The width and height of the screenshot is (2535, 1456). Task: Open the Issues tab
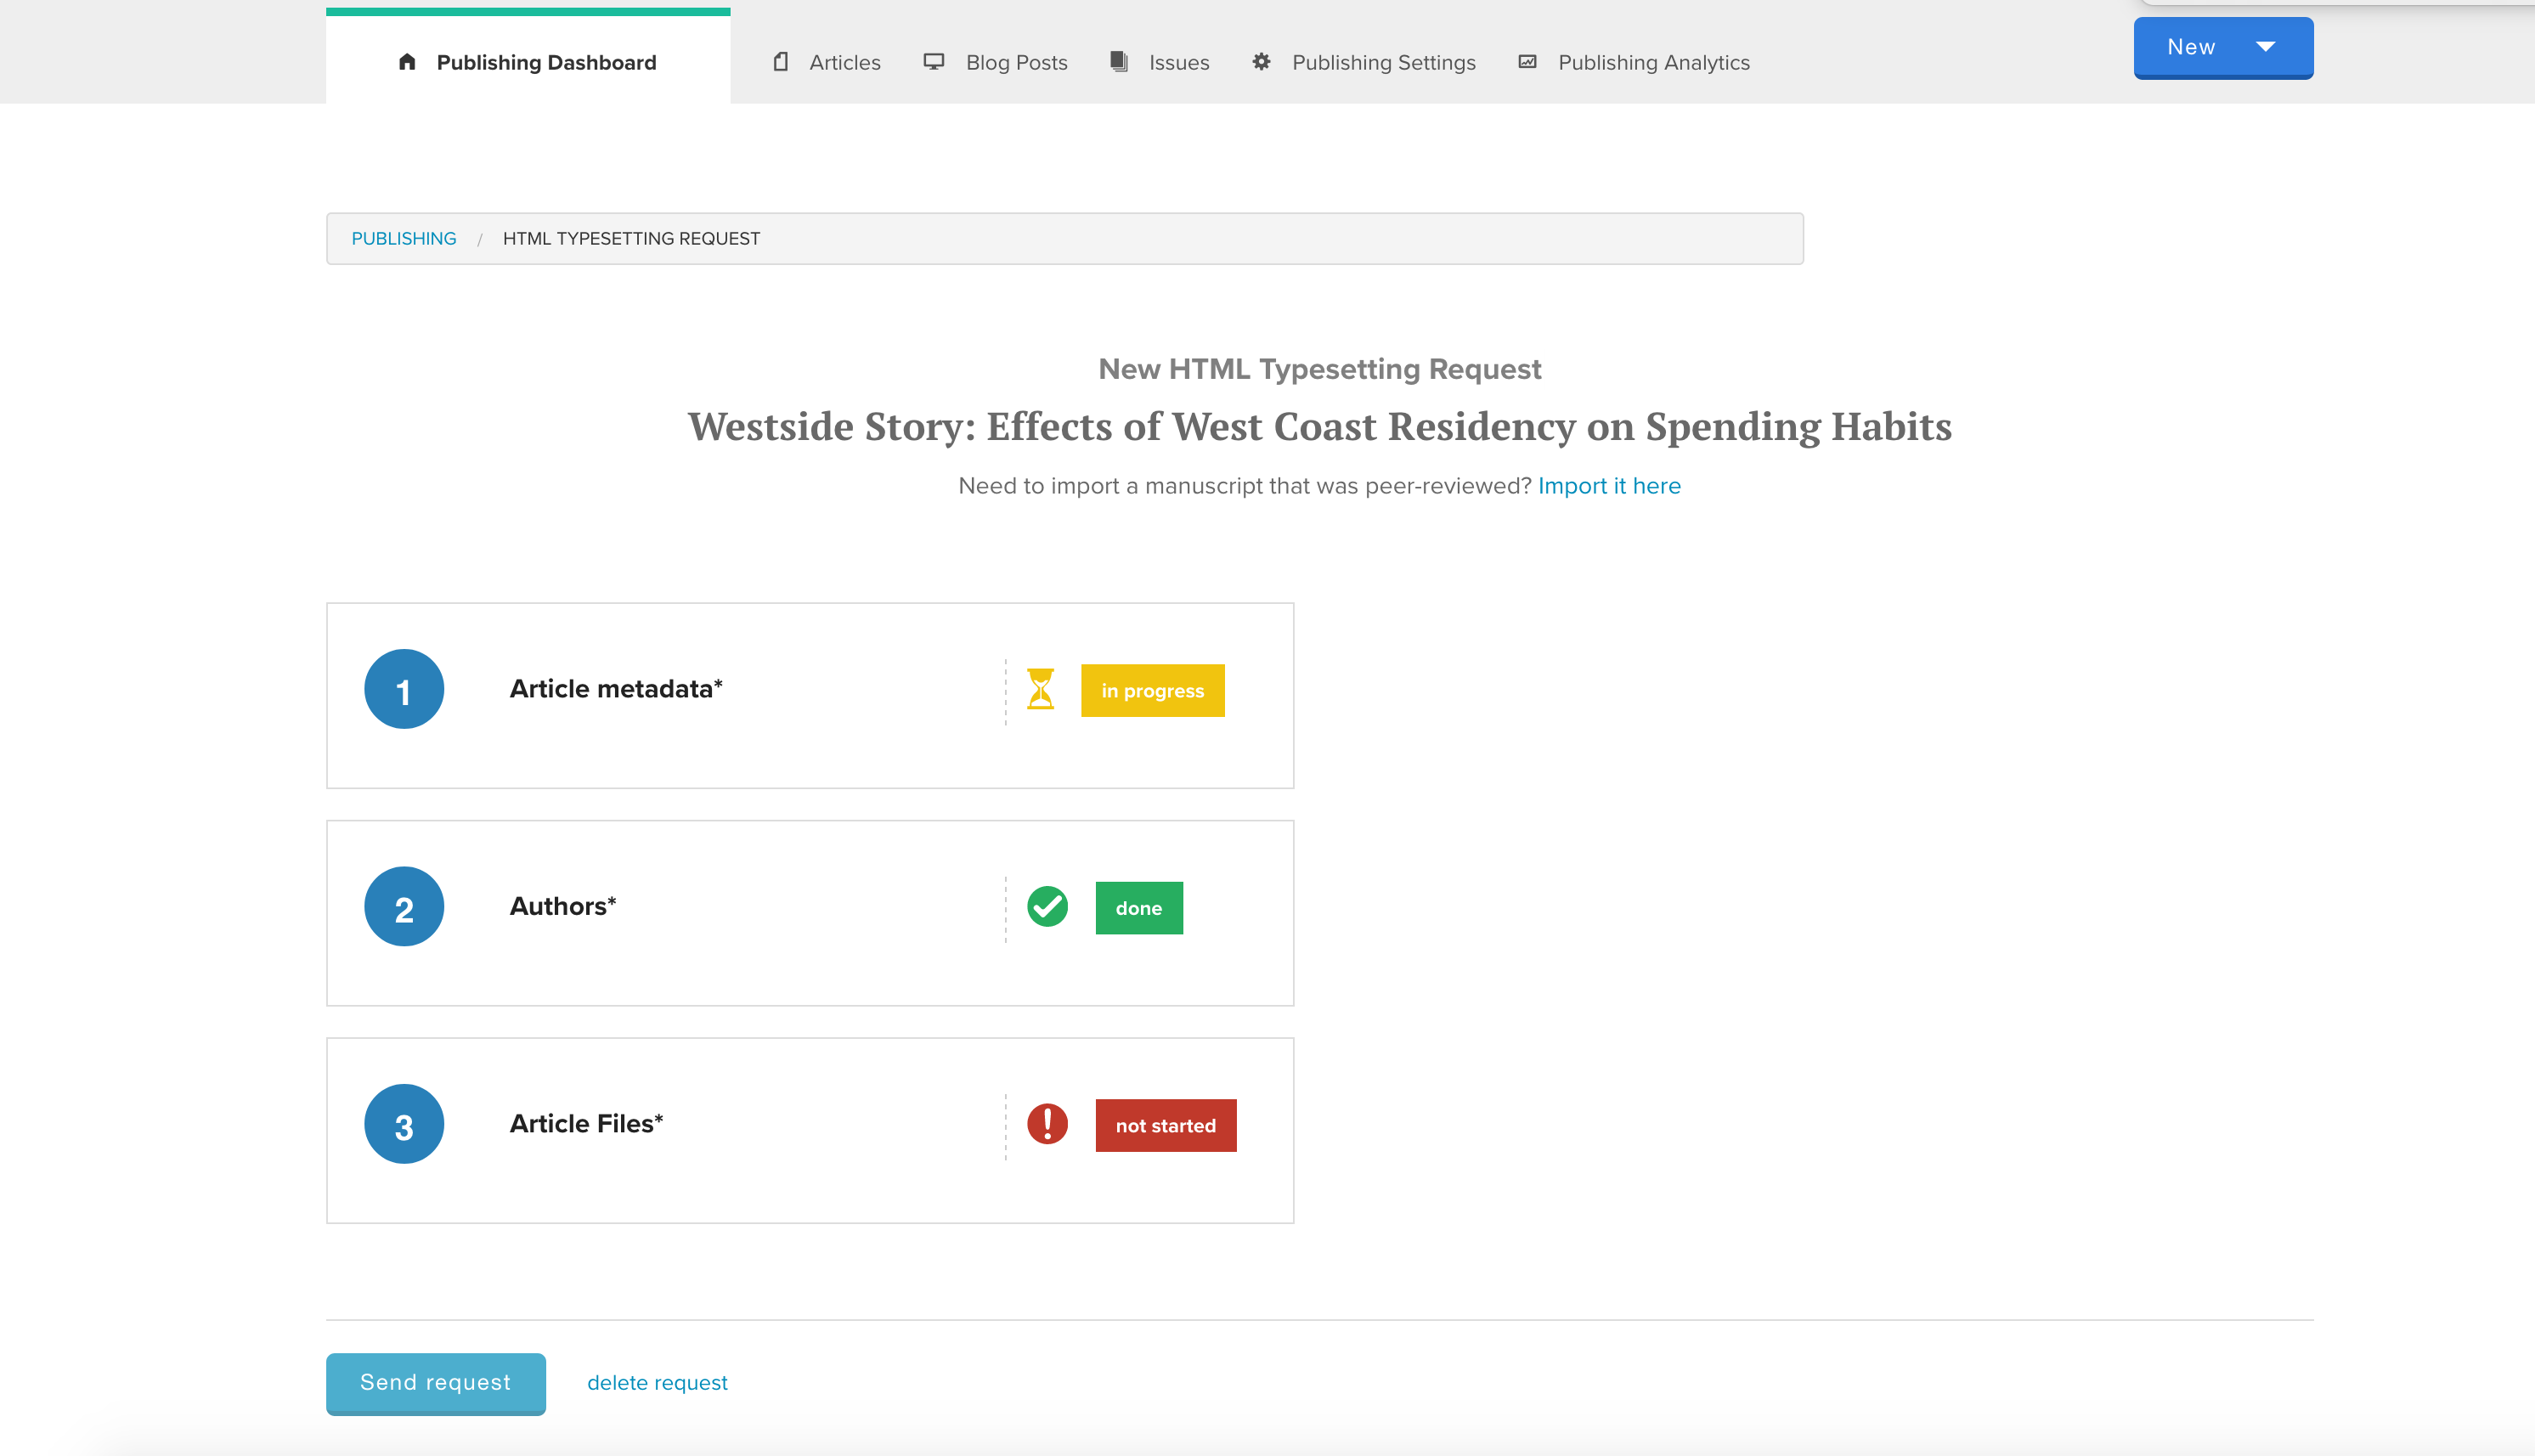pyautogui.click(x=1160, y=62)
